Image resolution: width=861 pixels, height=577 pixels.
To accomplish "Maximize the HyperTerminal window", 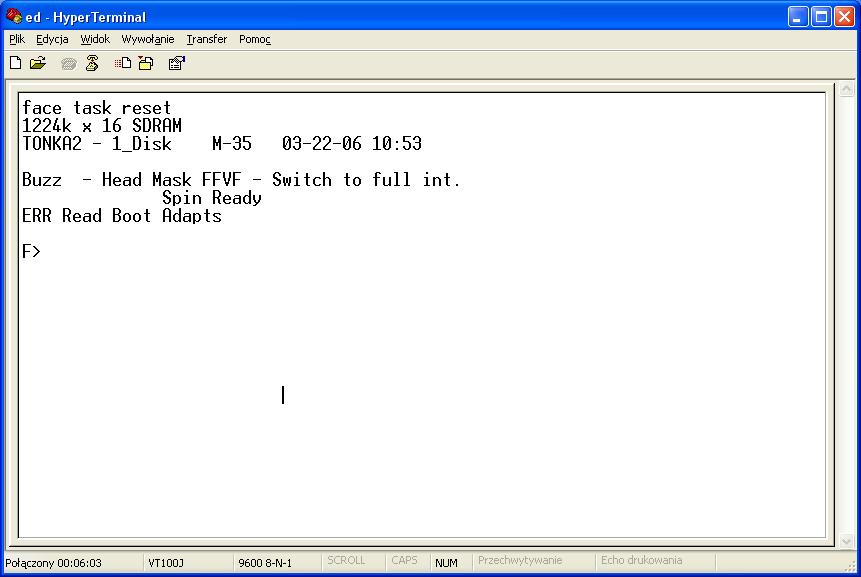I will pos(821,17).
